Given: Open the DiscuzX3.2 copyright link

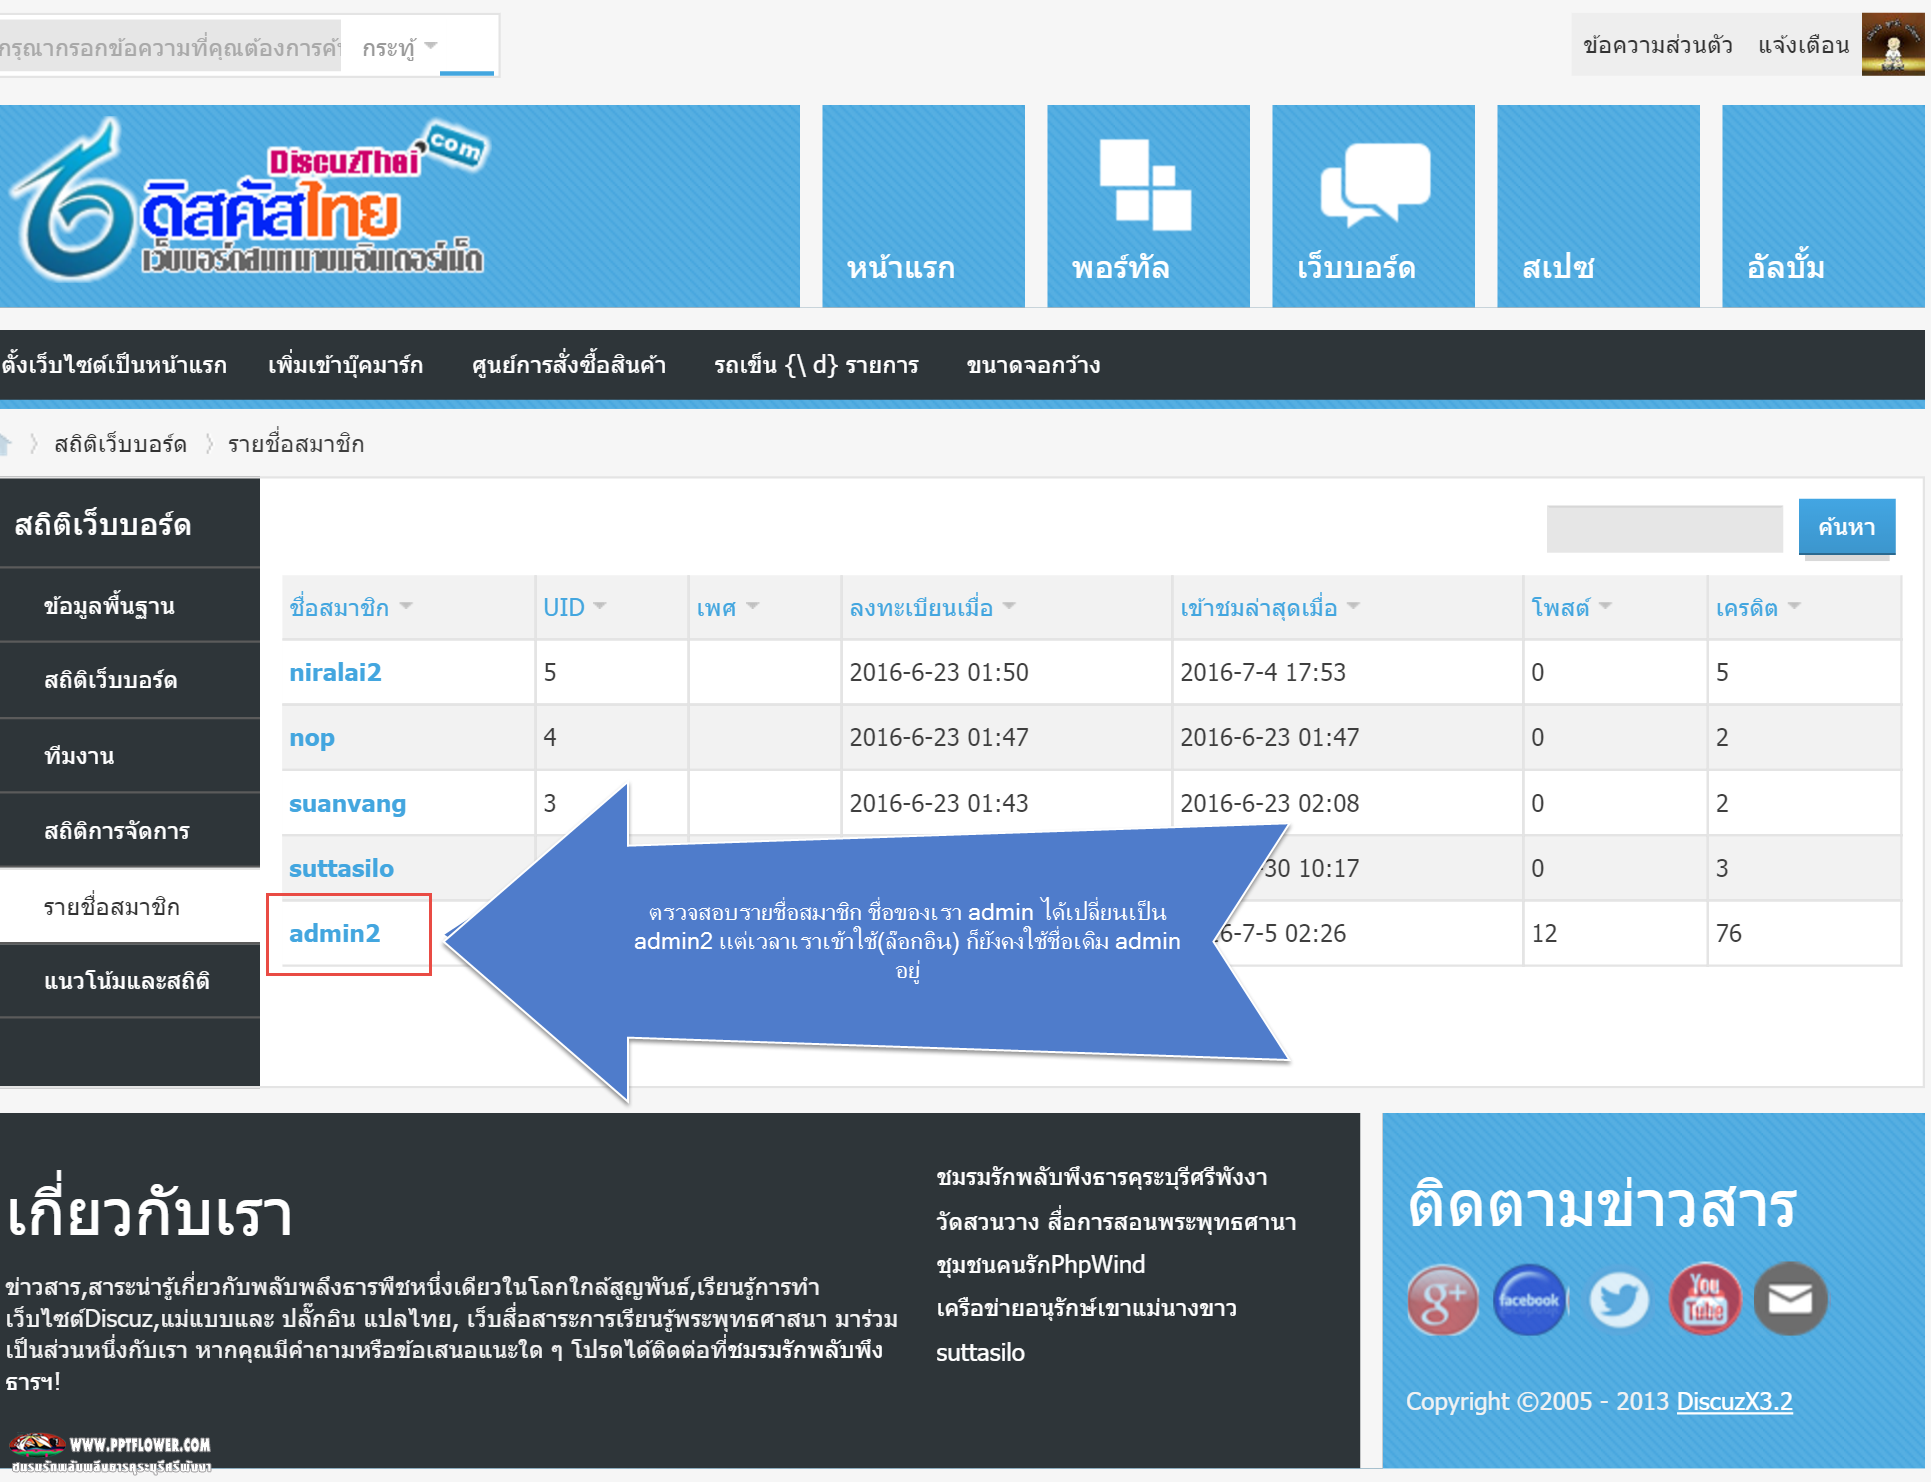Looking at the screenshot, I should pos(1734,1401).
